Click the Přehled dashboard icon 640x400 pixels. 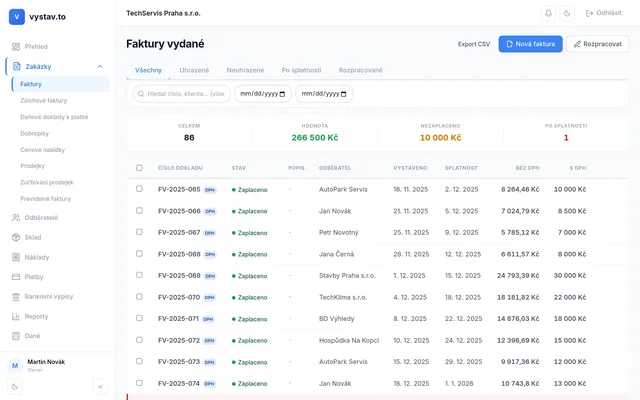coord(16,47)
